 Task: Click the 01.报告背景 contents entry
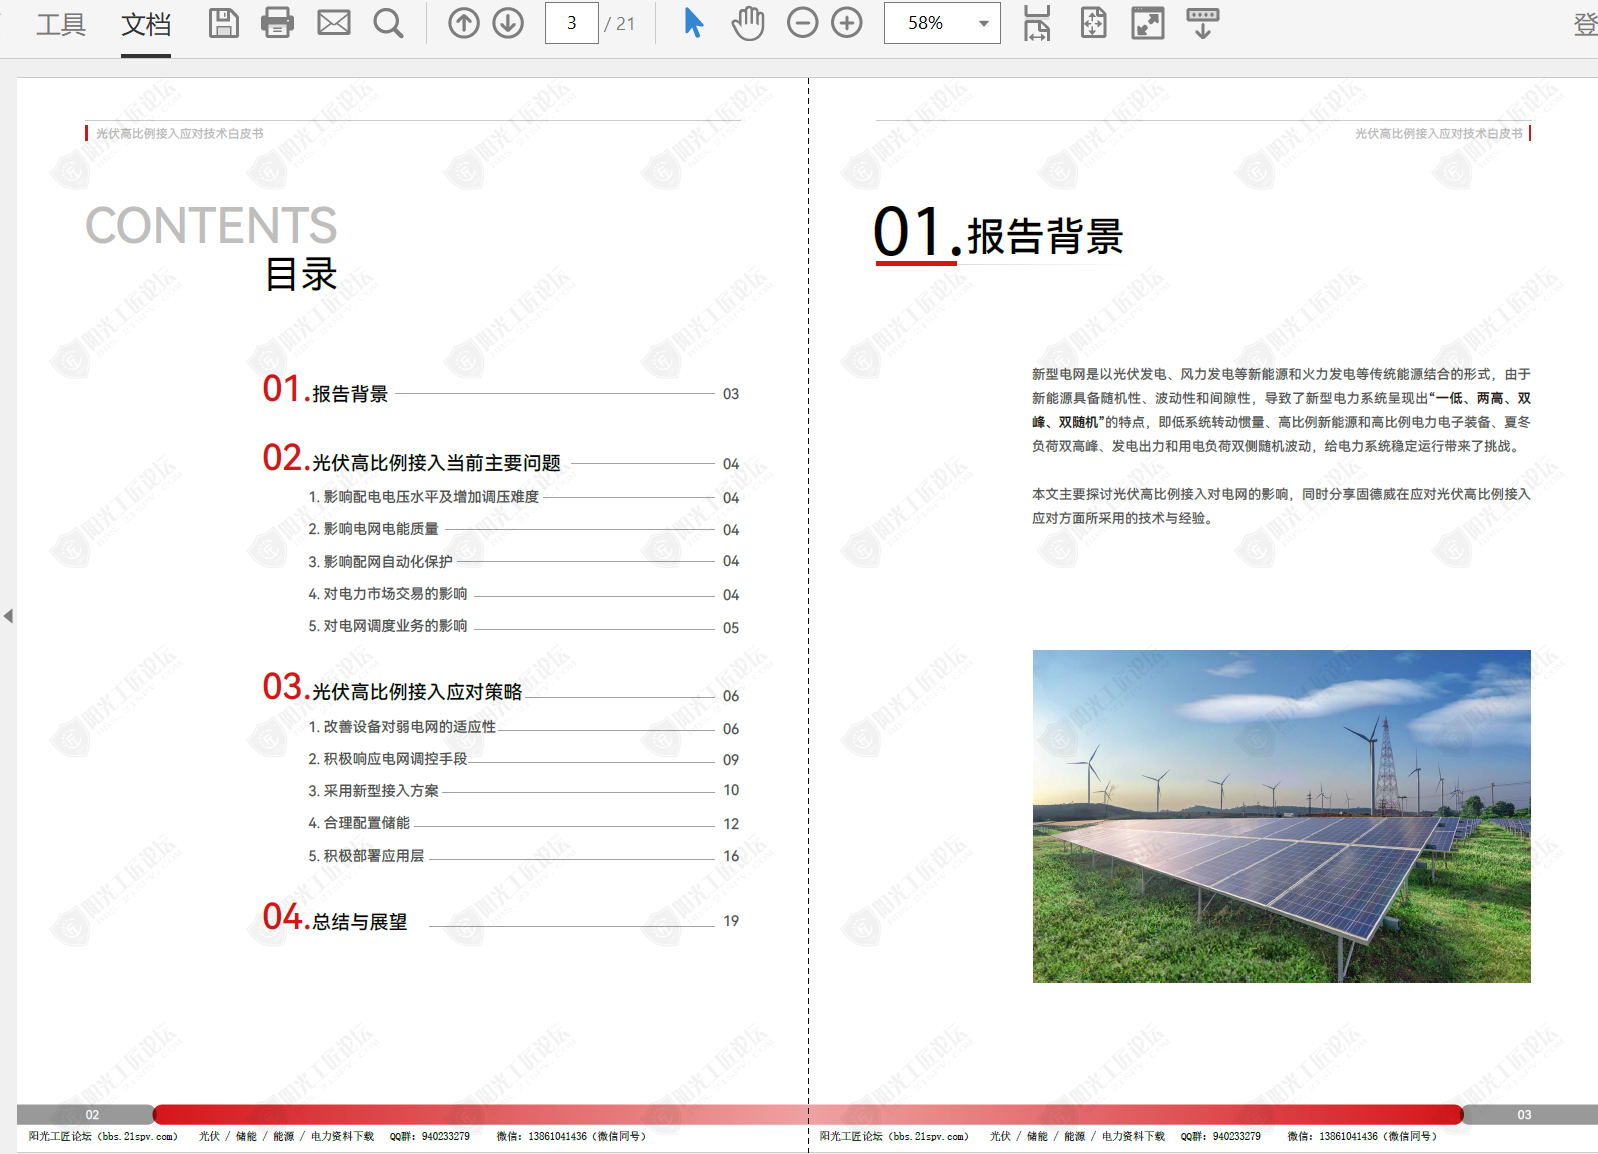pos(325,389)
